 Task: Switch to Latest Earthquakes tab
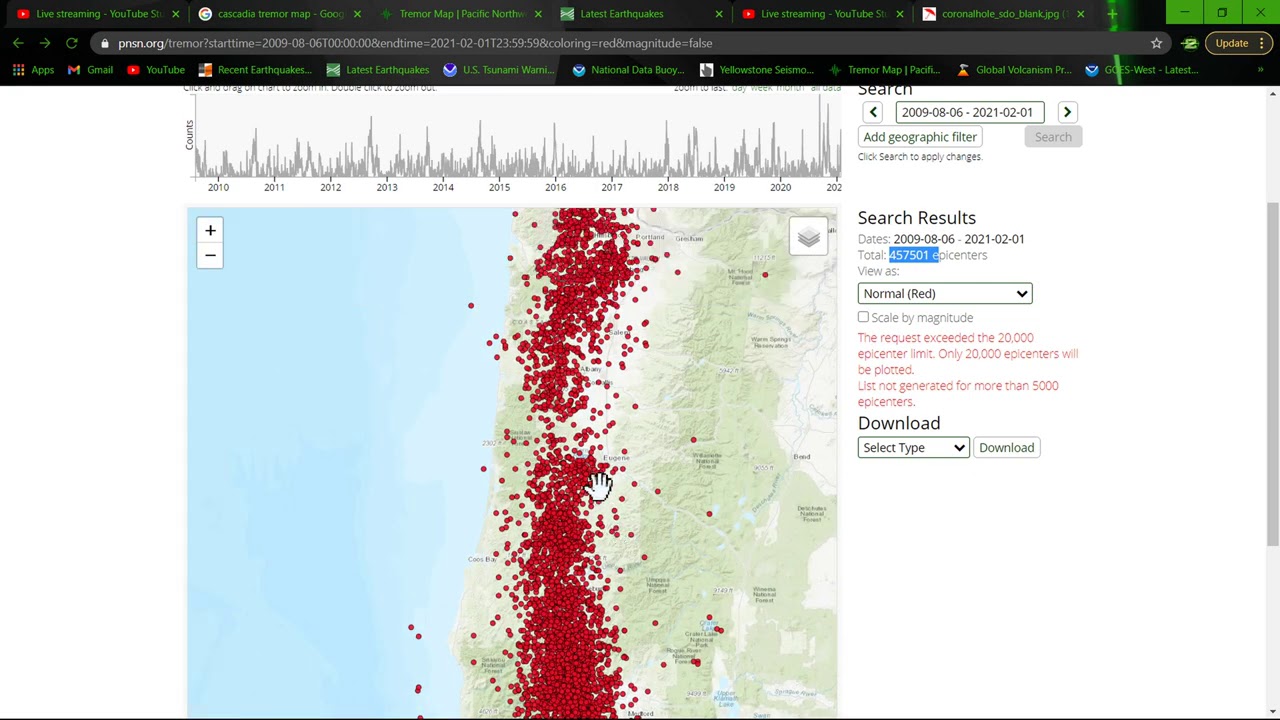point(639,14)
